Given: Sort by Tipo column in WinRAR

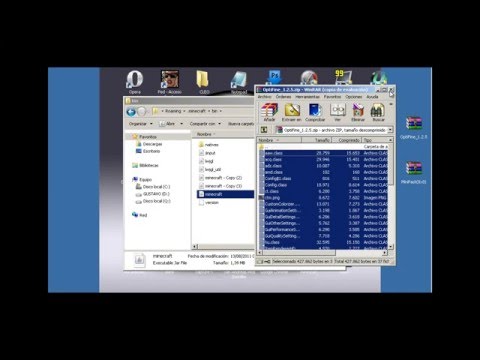Looking at the screenshot, I should (375, 140).
